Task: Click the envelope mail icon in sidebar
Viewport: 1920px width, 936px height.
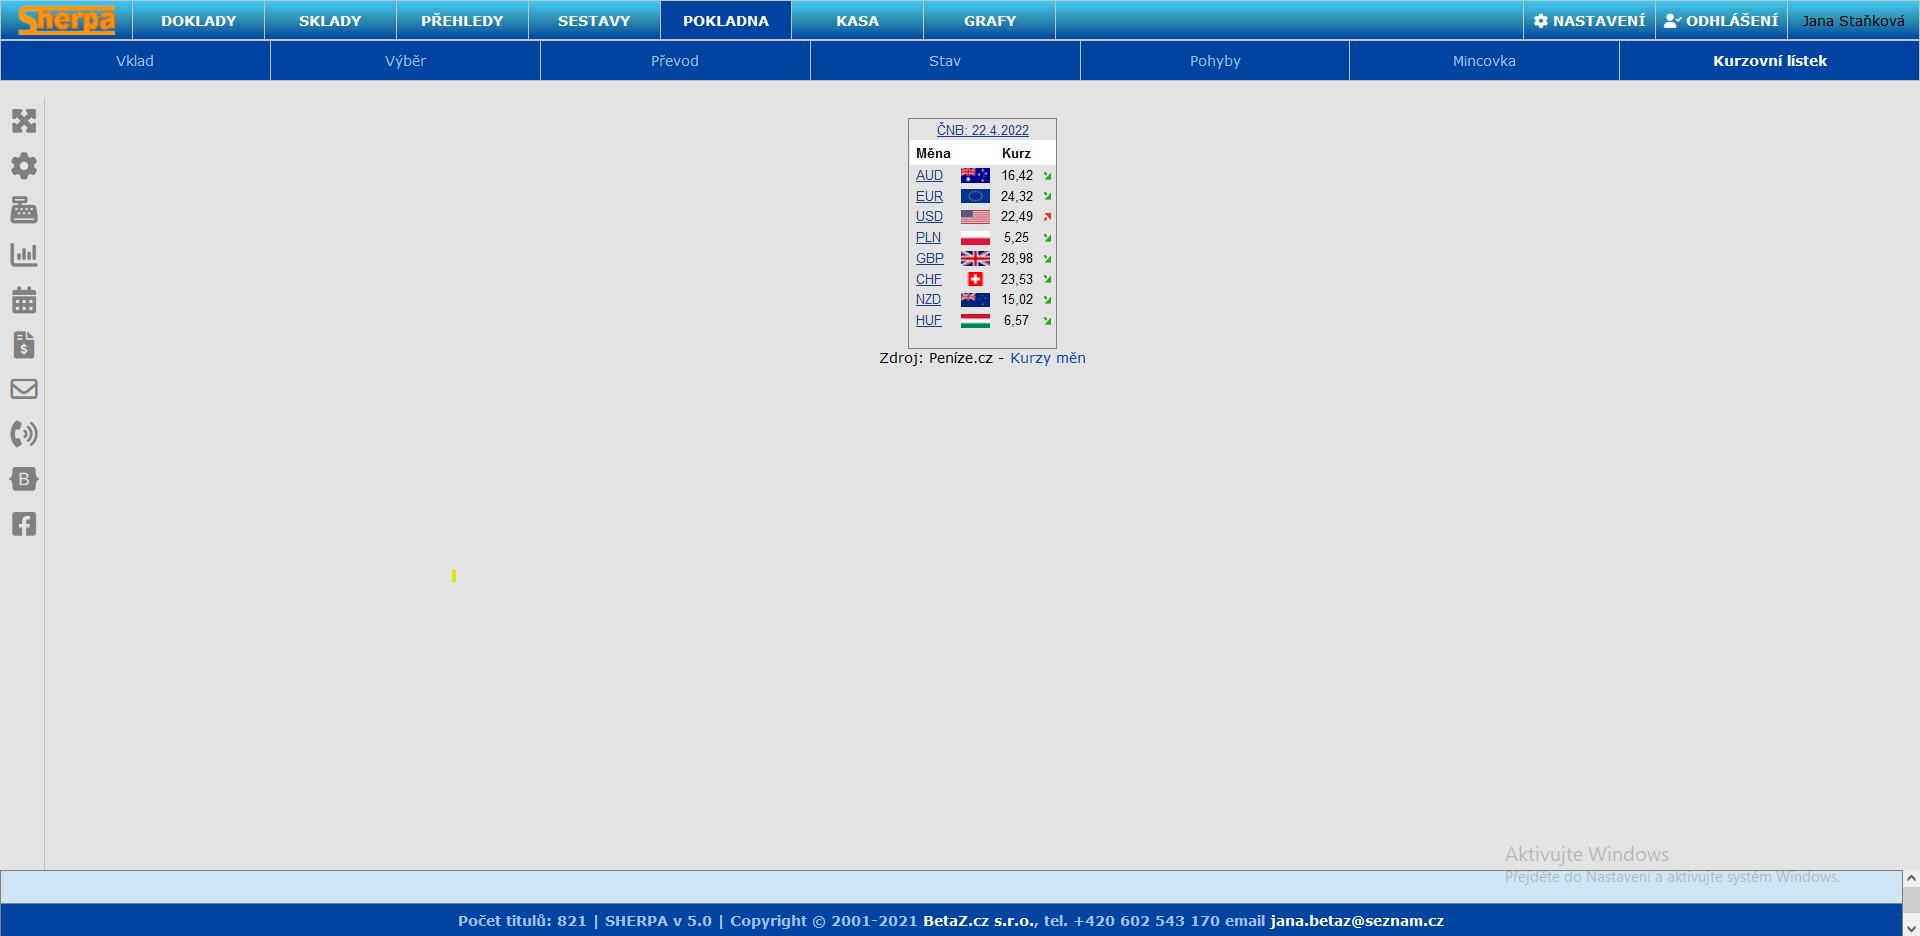Action: 24,389
